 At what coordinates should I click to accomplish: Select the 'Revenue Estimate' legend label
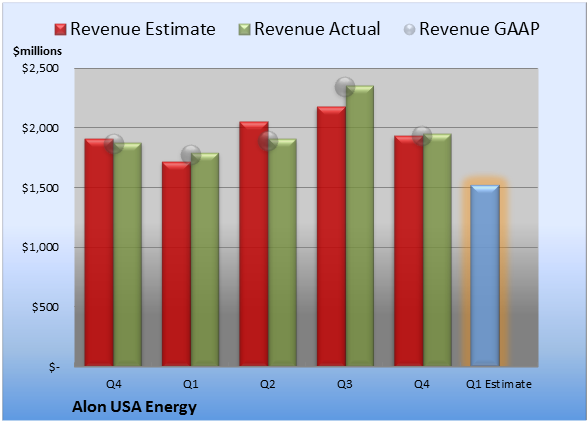pos(143,29)
